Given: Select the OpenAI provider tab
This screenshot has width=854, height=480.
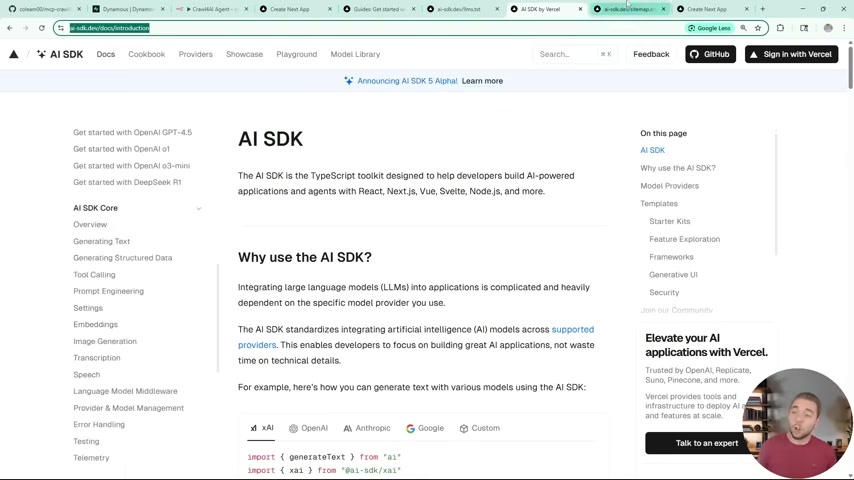Looking at the screenshot, I should (x=308, y=428).
